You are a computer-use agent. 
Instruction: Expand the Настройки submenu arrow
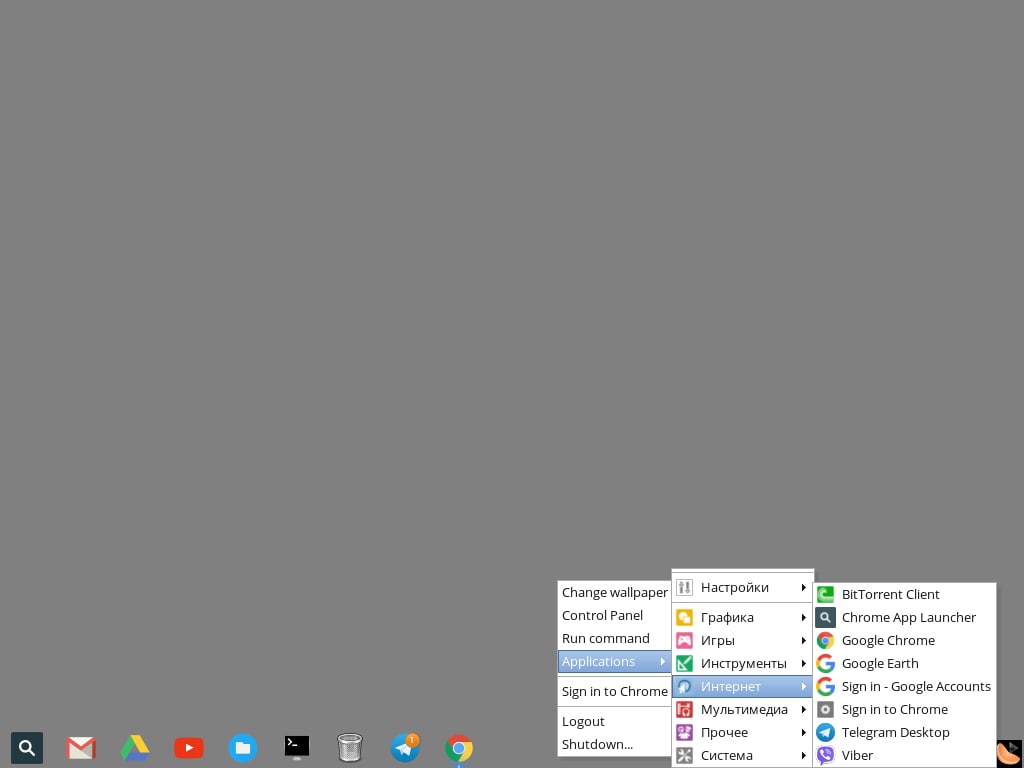point(803,588)
